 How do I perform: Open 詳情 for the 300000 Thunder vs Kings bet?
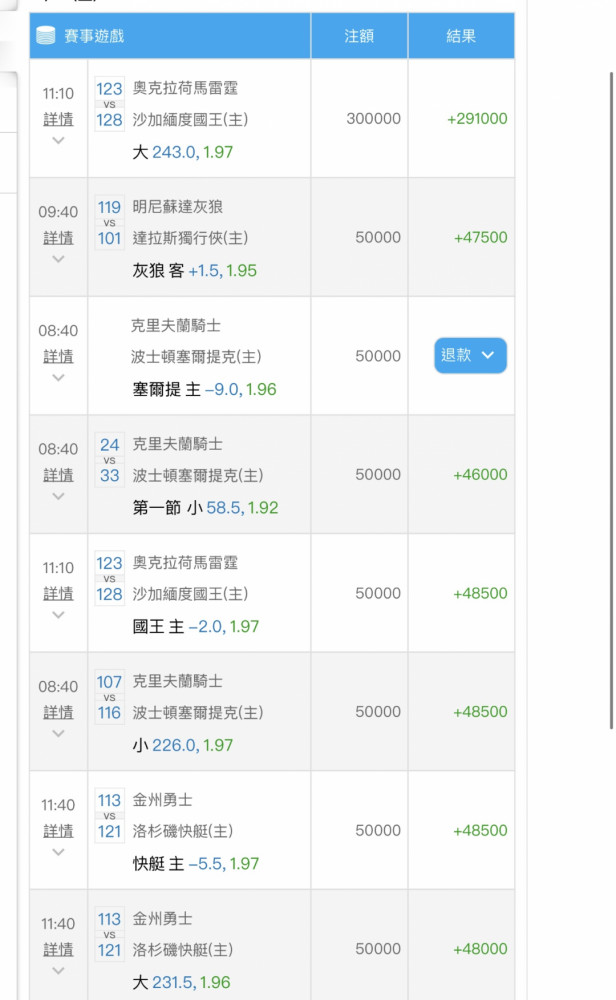coord(58,119)
